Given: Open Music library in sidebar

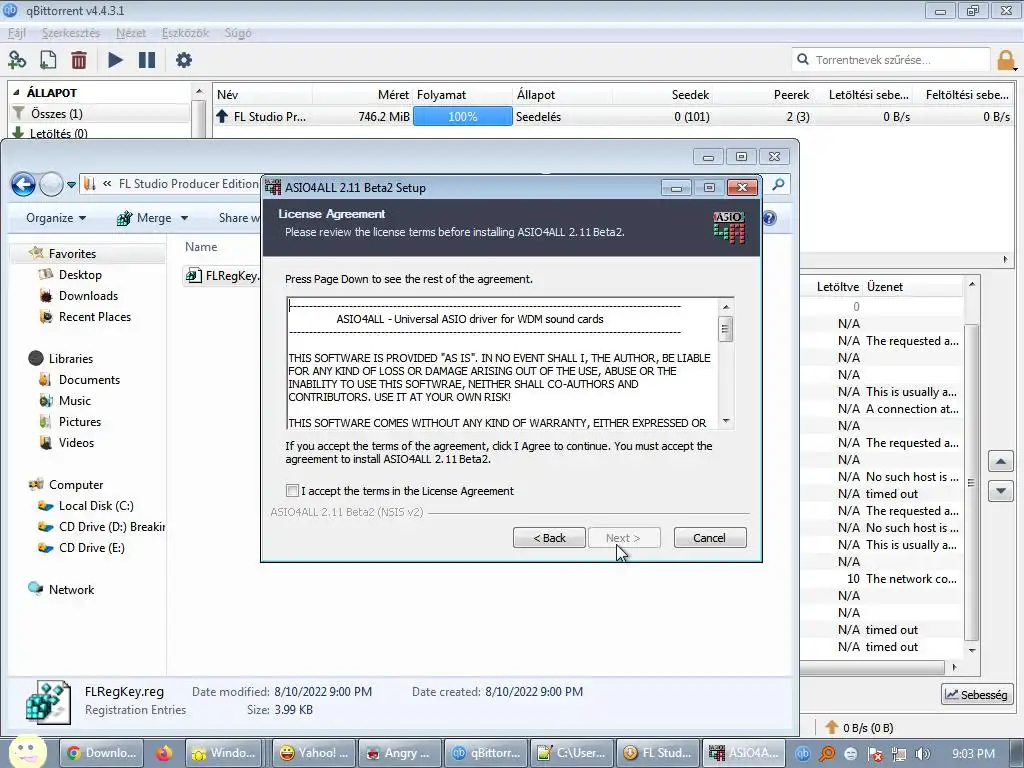Looking at the screenshot, I should pos(74,400).
